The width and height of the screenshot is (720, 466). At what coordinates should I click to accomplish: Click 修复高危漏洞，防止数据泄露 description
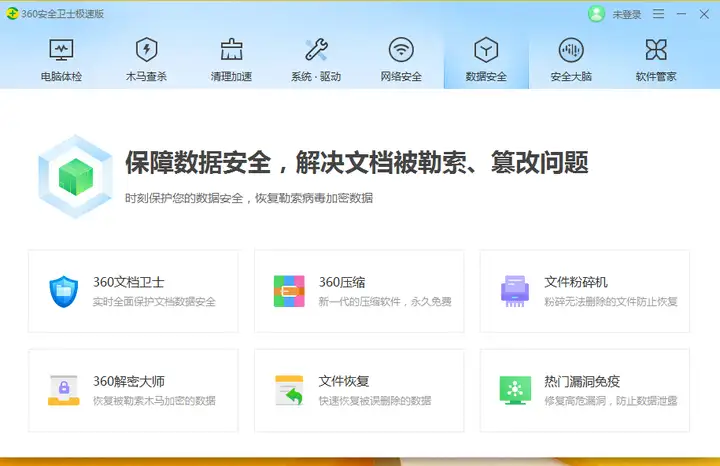point(611,401)
